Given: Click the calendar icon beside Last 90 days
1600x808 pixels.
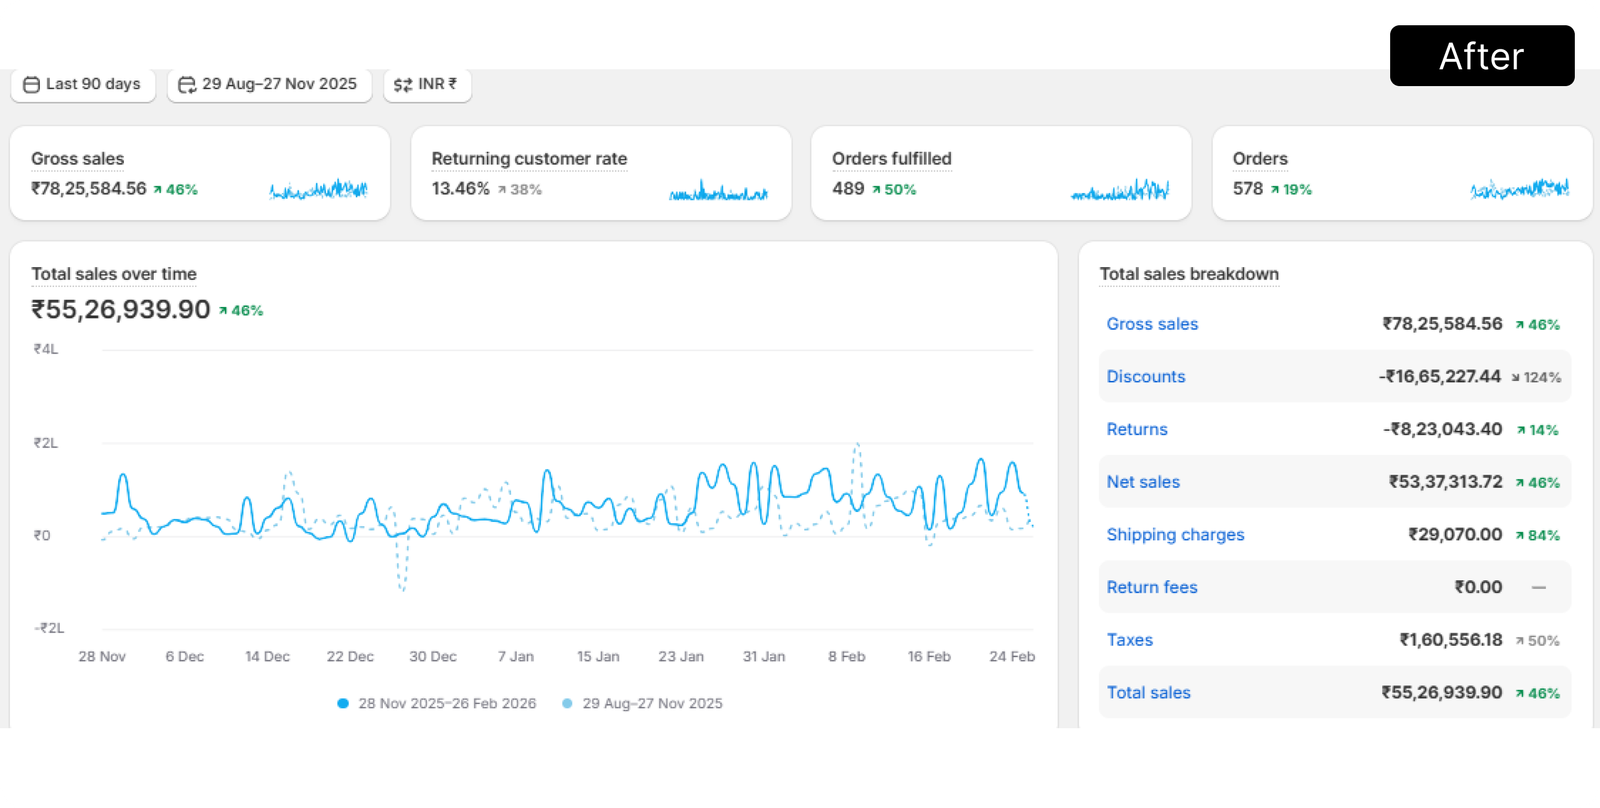Looking at the screenshot, I should [31, 85].
